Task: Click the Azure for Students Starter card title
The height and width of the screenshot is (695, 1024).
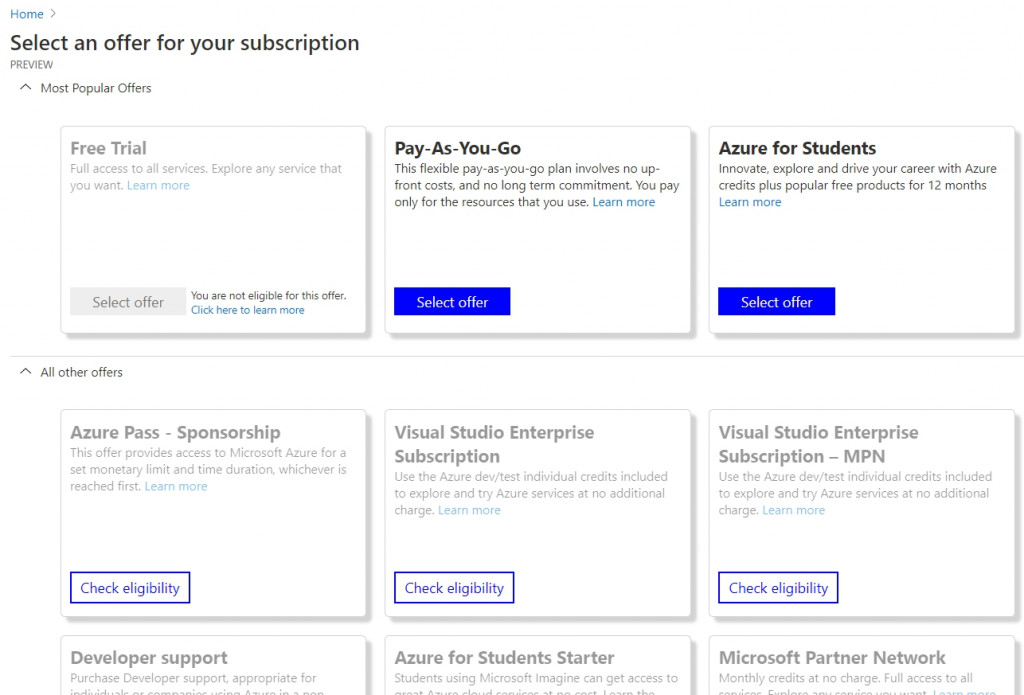Action: [504, 658]
